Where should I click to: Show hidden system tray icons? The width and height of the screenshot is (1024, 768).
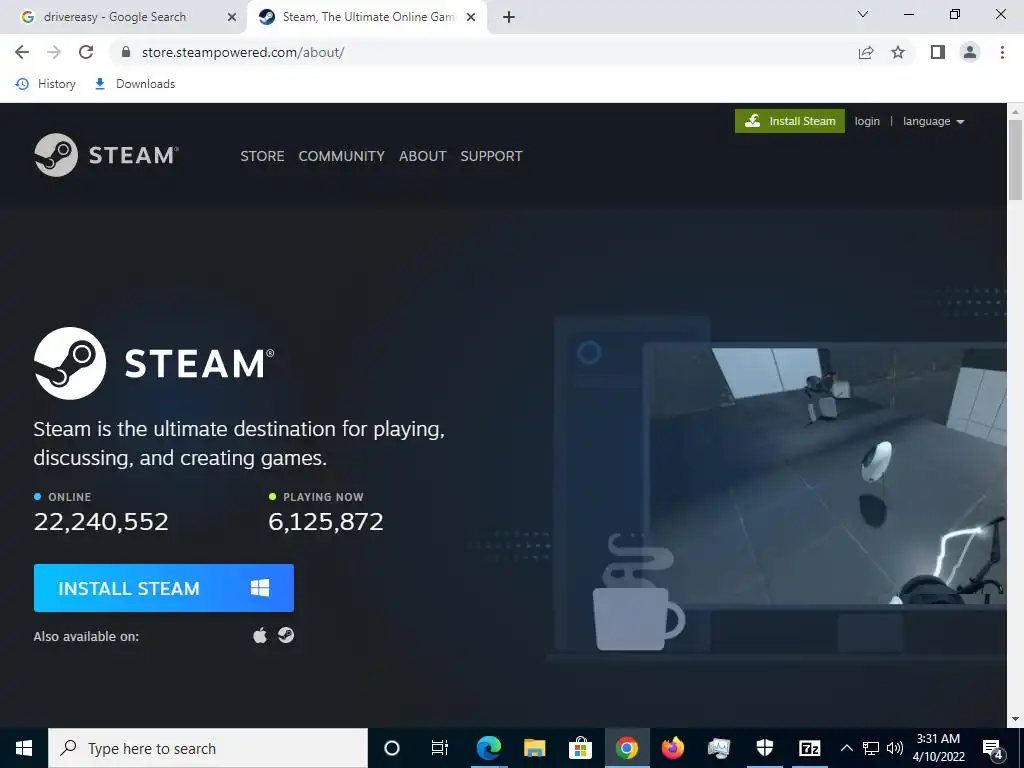[x=846, y=748]
